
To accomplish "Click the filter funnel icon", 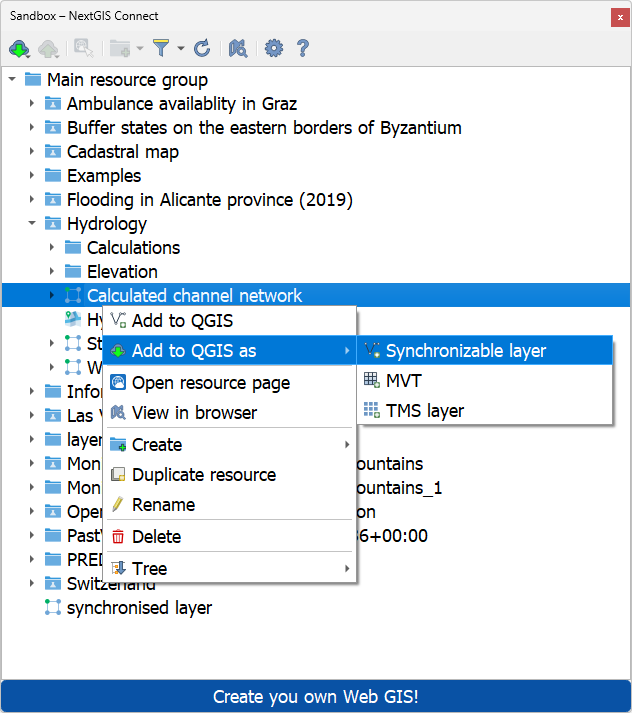I will pos(161,48).
